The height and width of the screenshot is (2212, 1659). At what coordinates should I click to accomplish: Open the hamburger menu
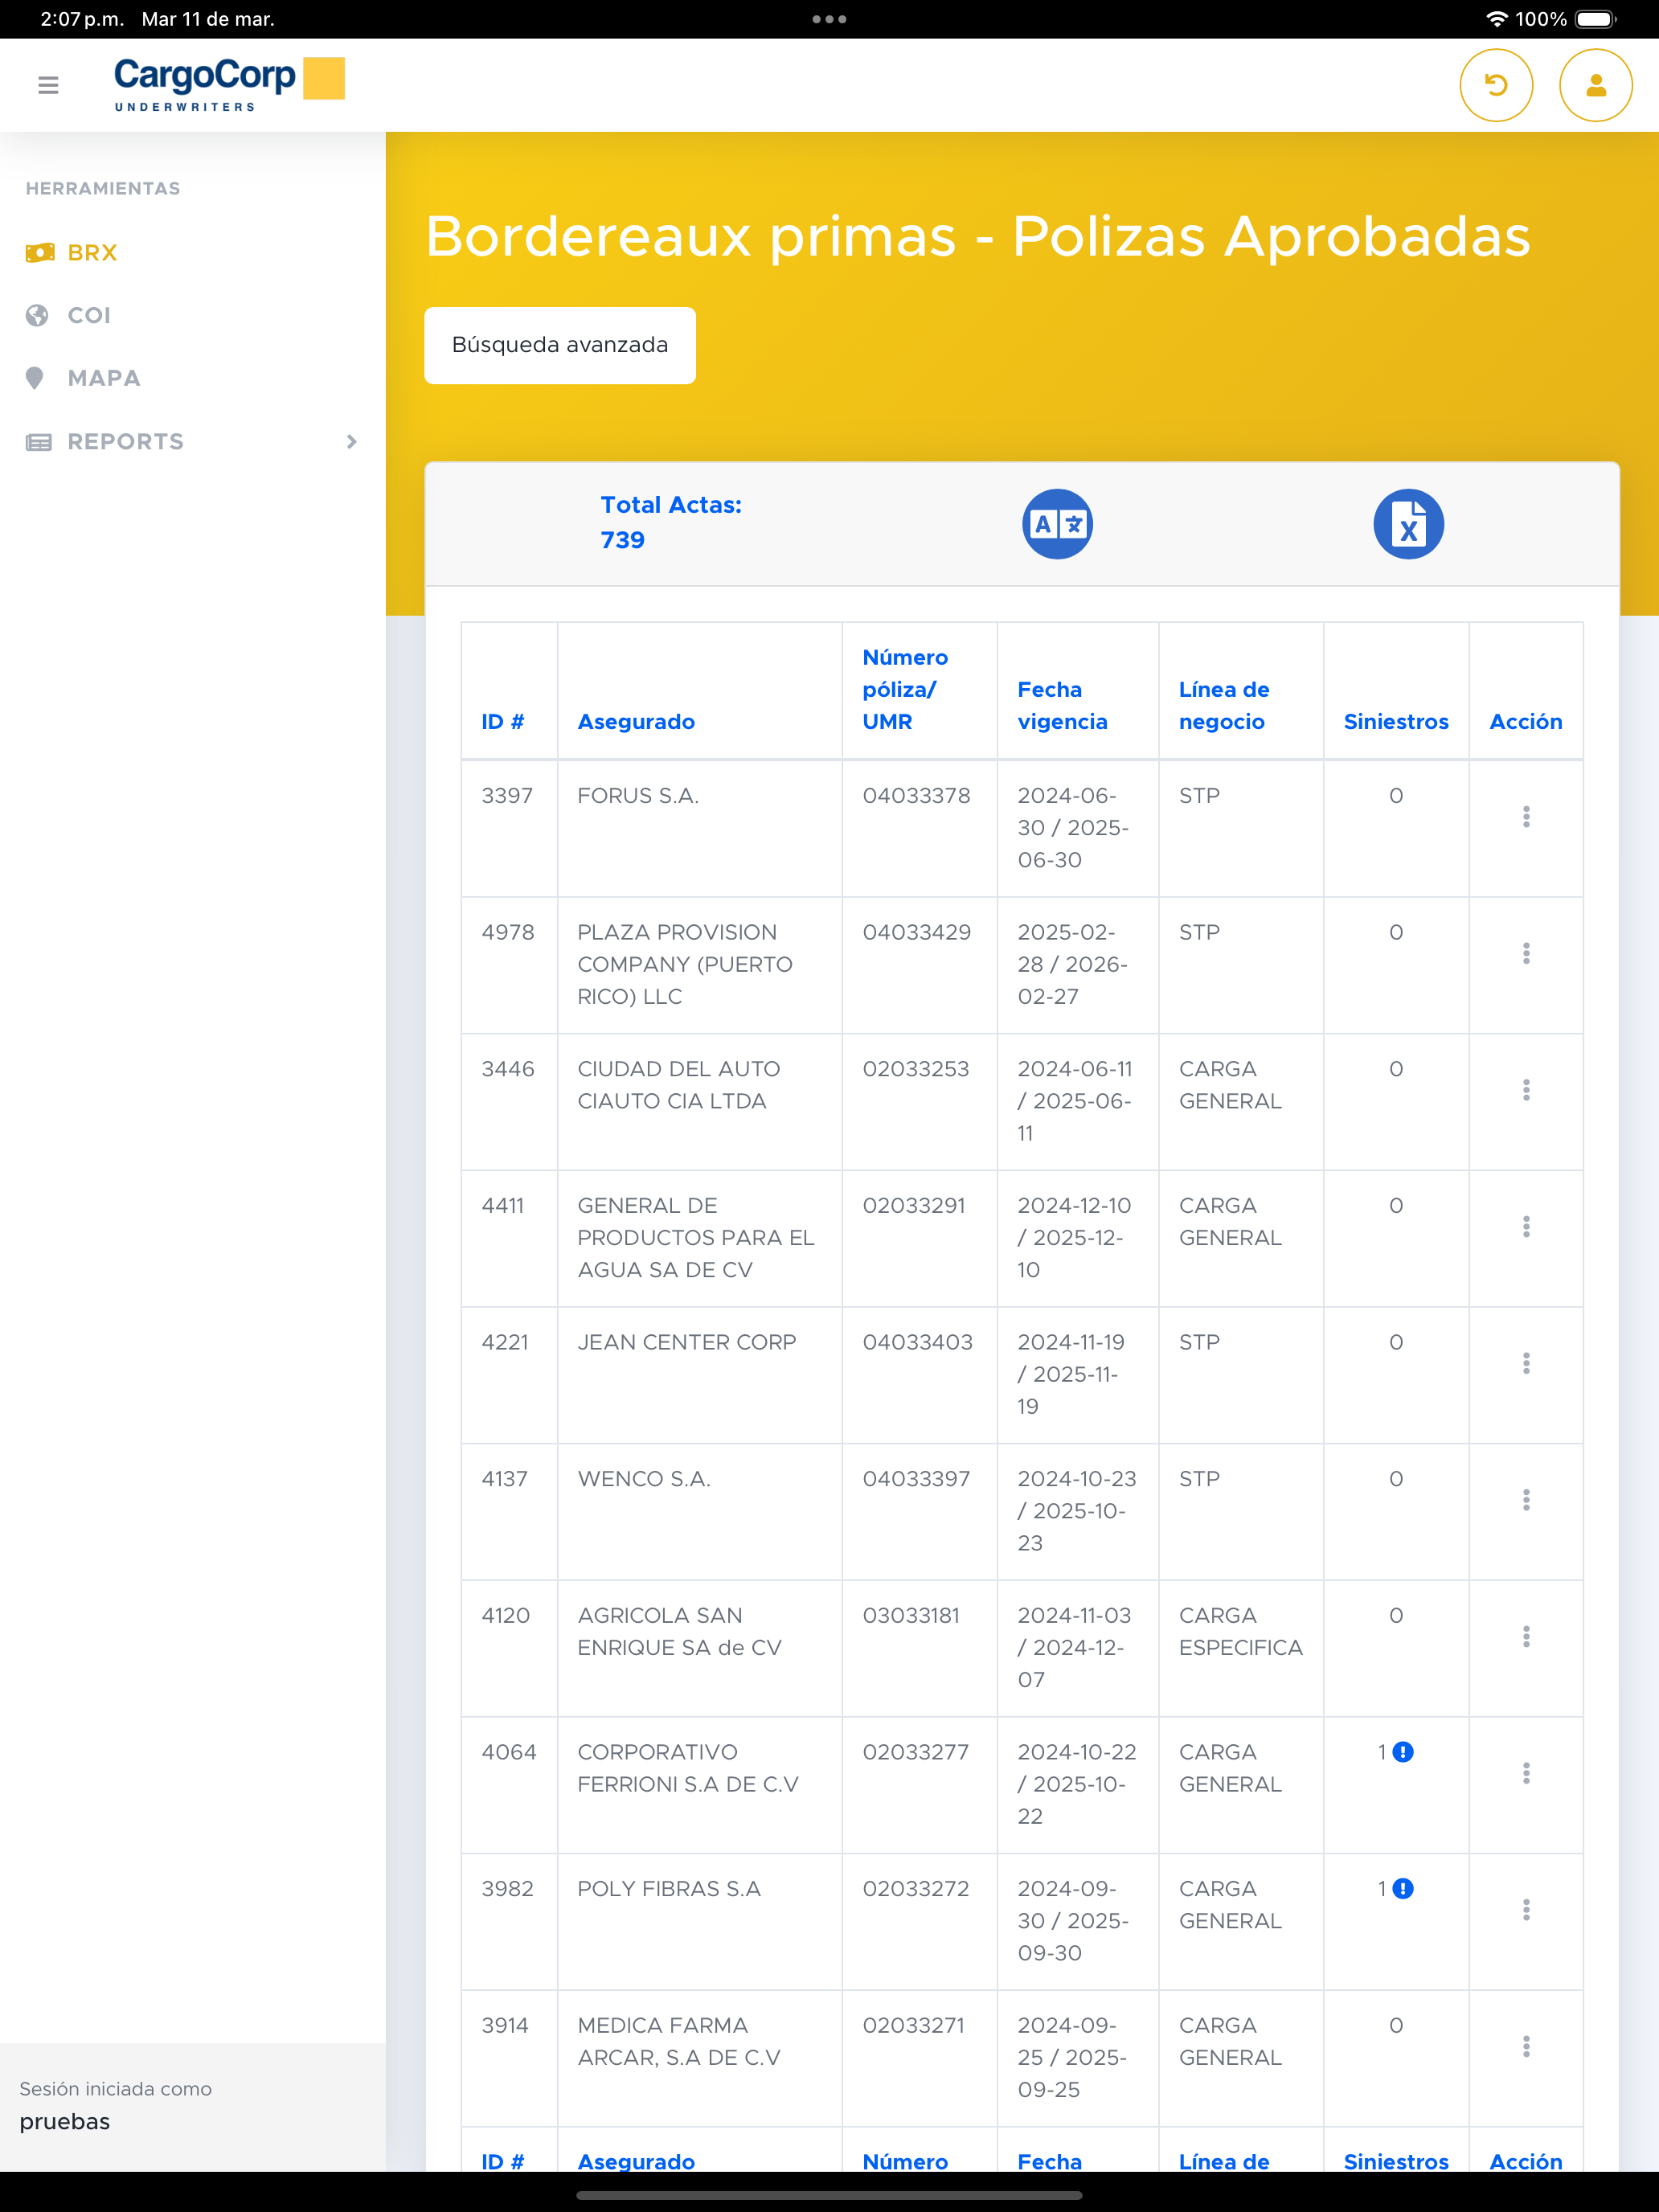click(x=48, y=85)
